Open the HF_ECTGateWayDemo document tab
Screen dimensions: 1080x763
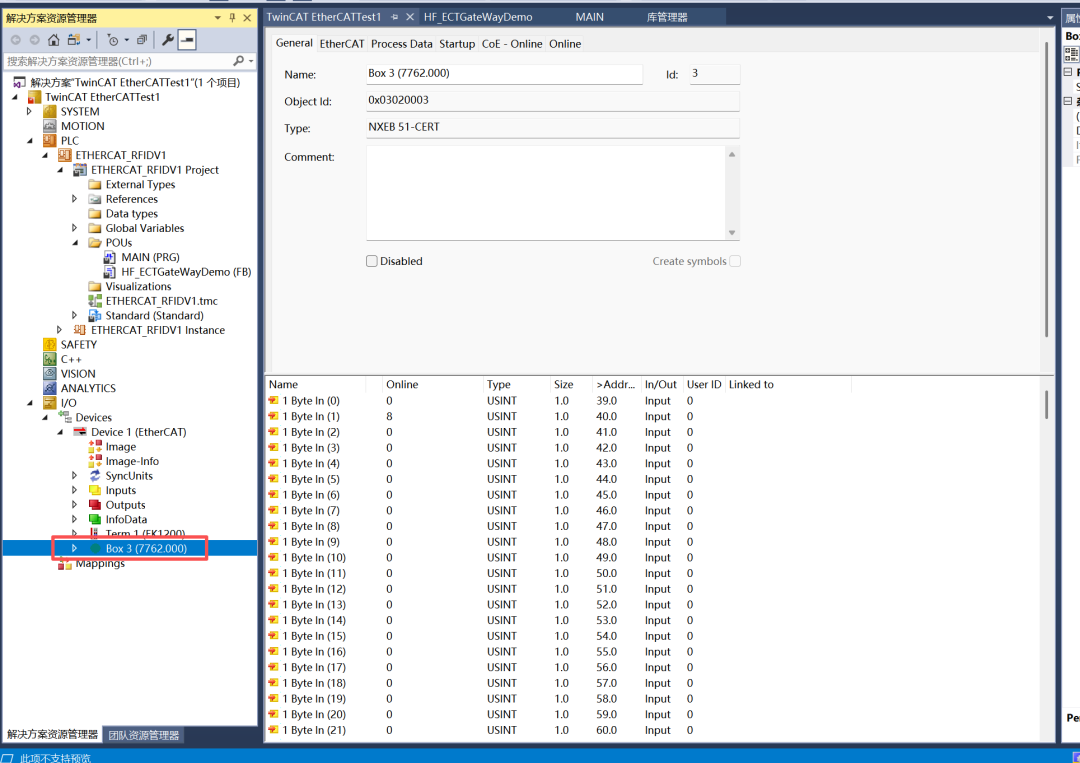tap(478, 17)
